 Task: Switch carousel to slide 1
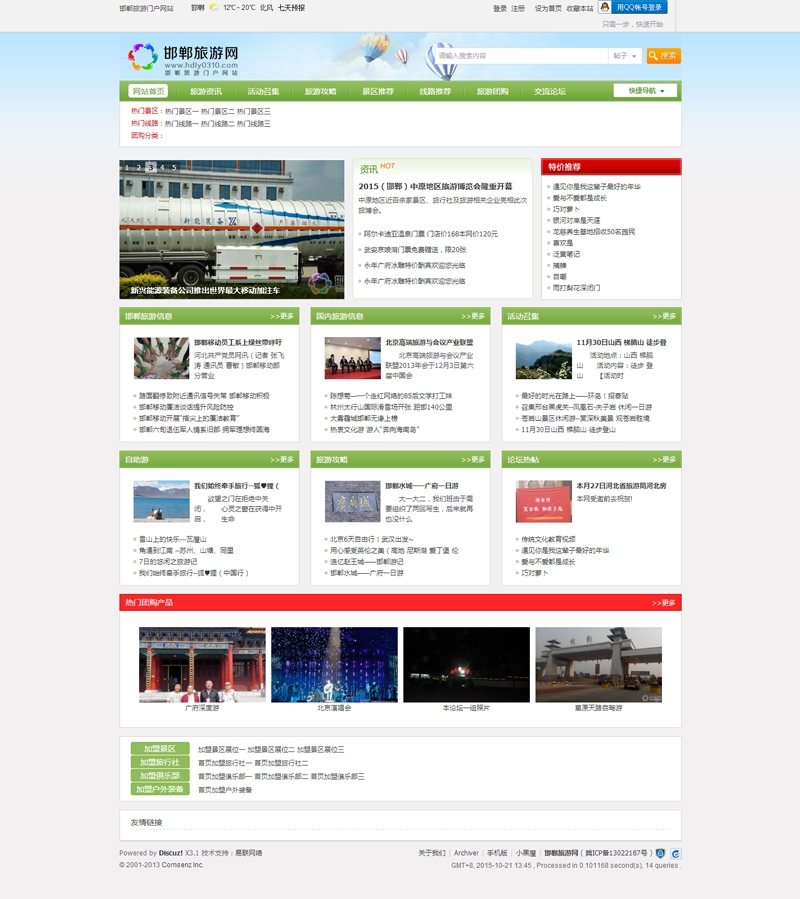[126, 167]
